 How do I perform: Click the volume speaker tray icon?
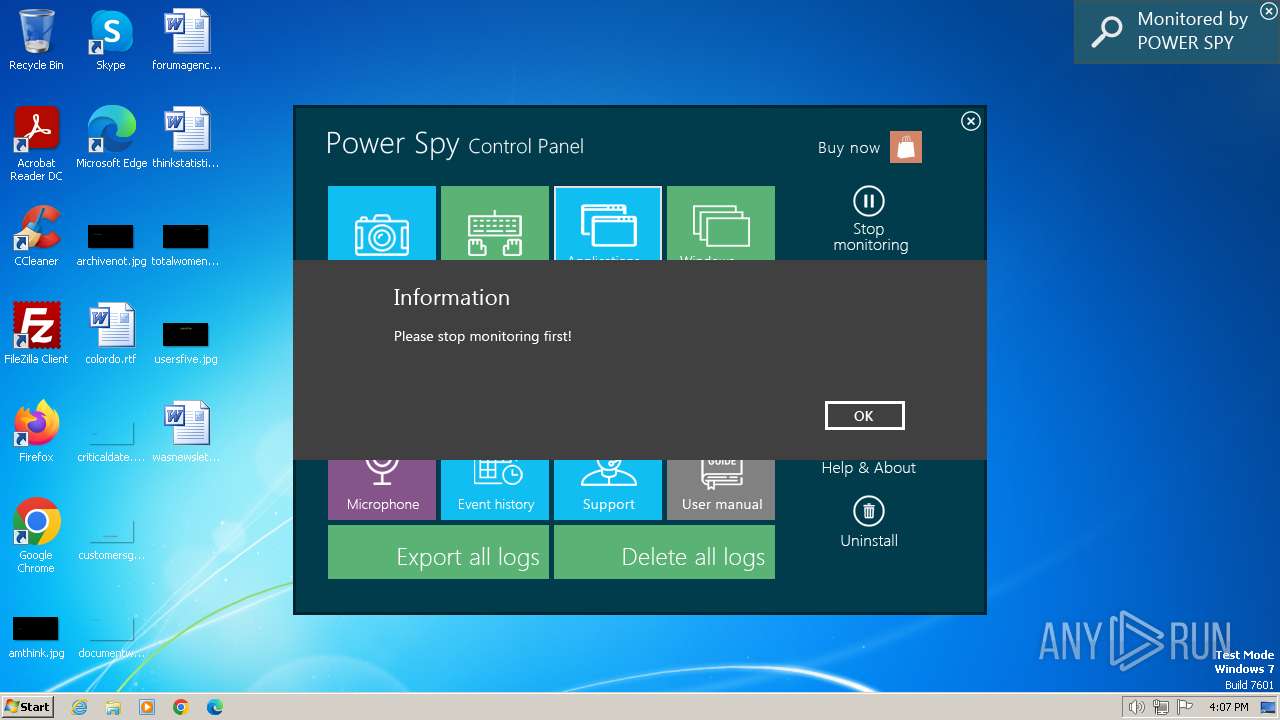pos(1137,707)
